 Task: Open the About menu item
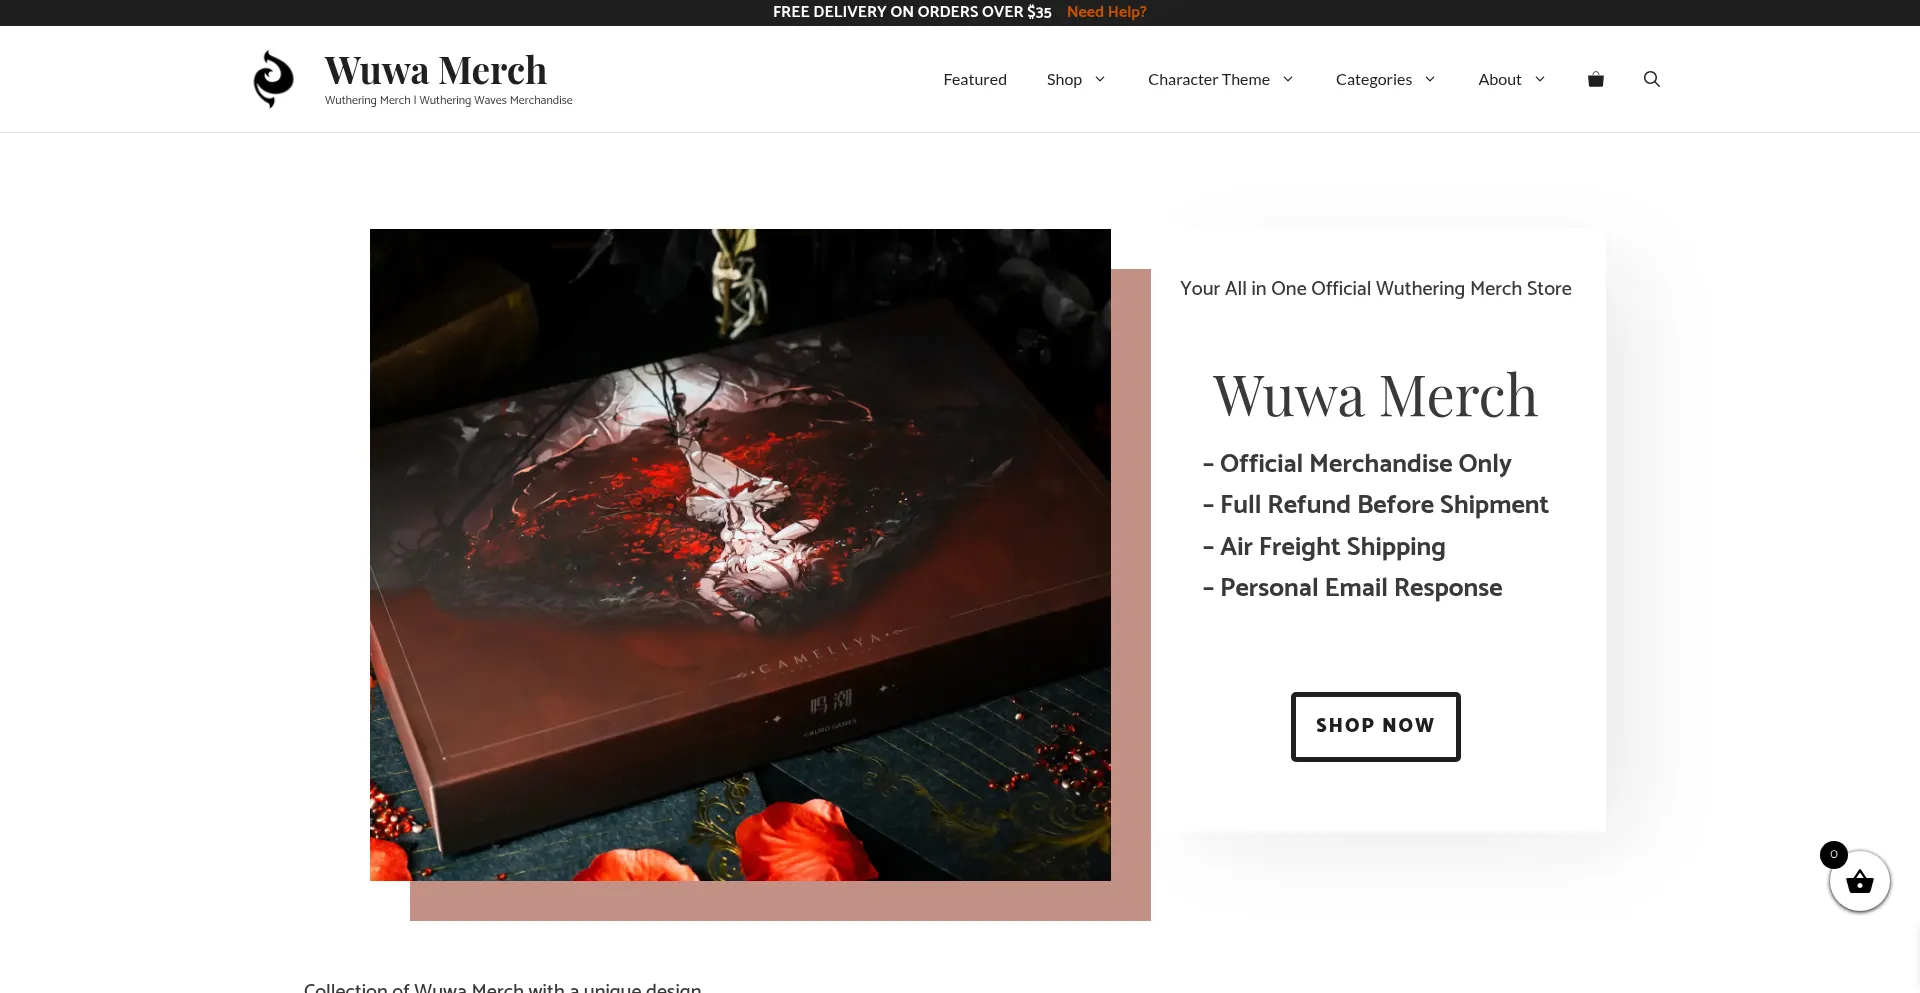click(1499, 79)
